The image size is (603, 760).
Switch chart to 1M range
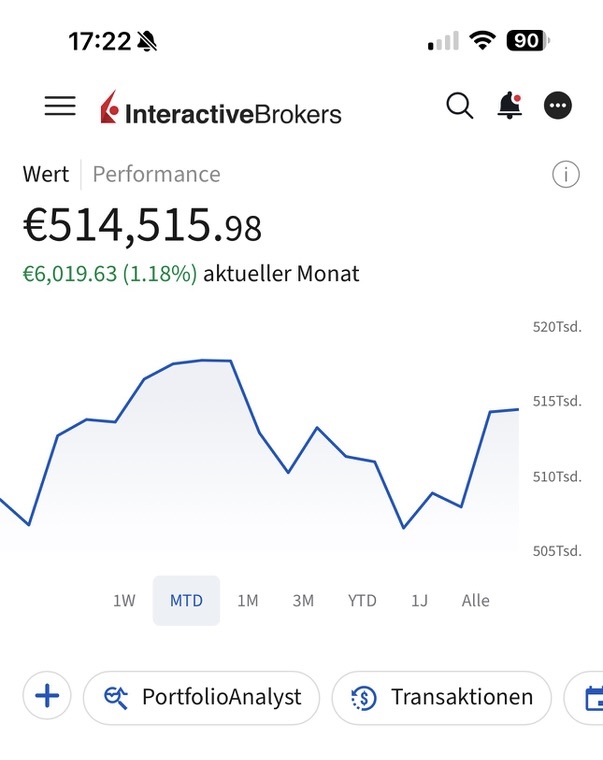click(248, 600)
